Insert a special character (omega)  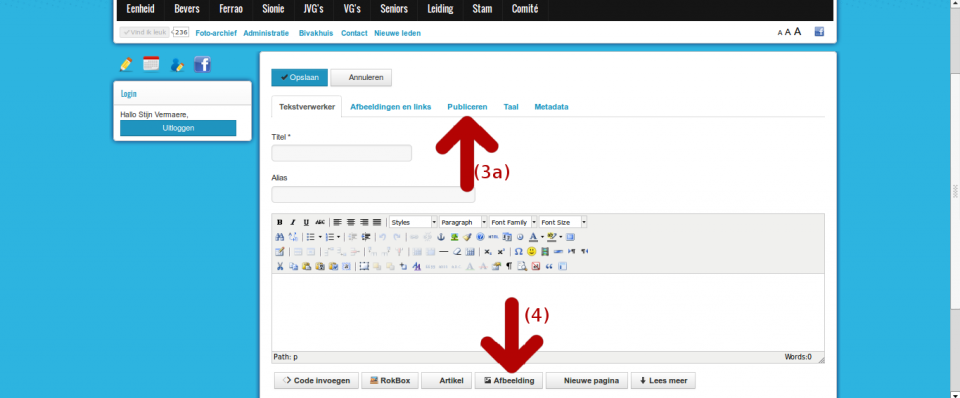[518, 252]
